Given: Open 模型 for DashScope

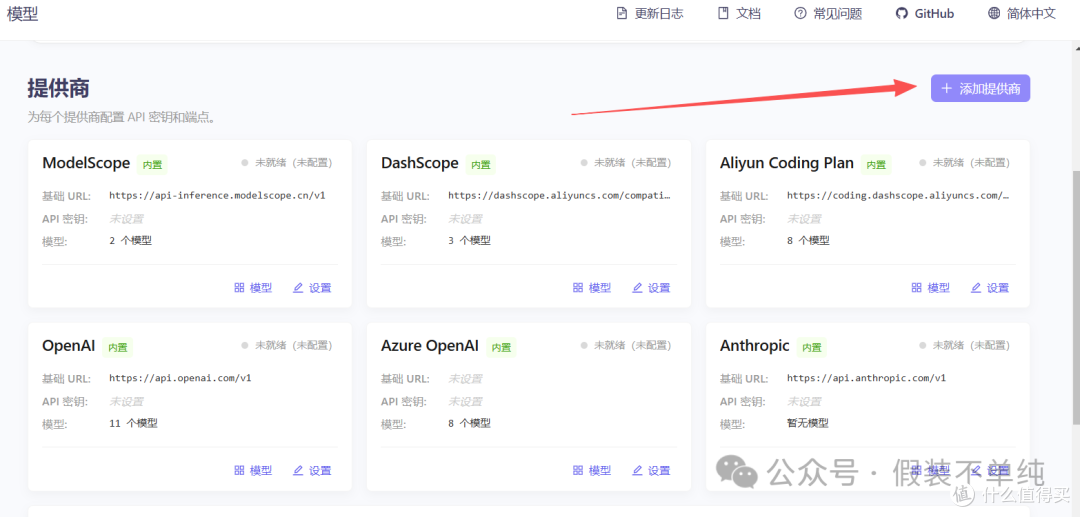Looking at the screenshot, I should (x=592, y=288).
